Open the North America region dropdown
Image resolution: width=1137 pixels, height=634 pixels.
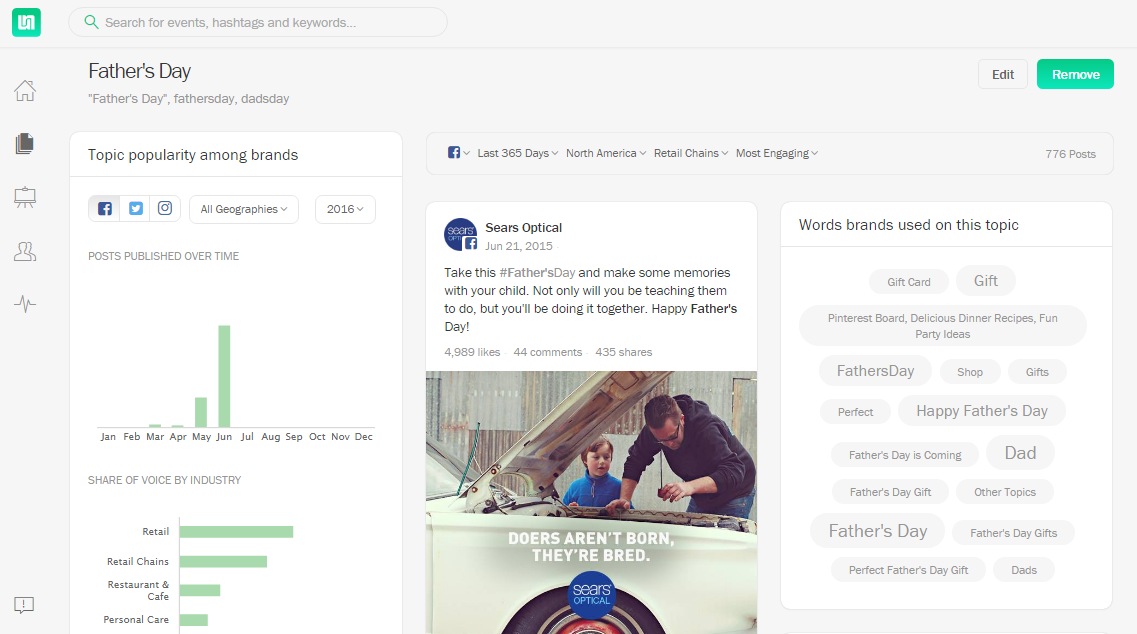pyautogui.click(x=606, y=153)
